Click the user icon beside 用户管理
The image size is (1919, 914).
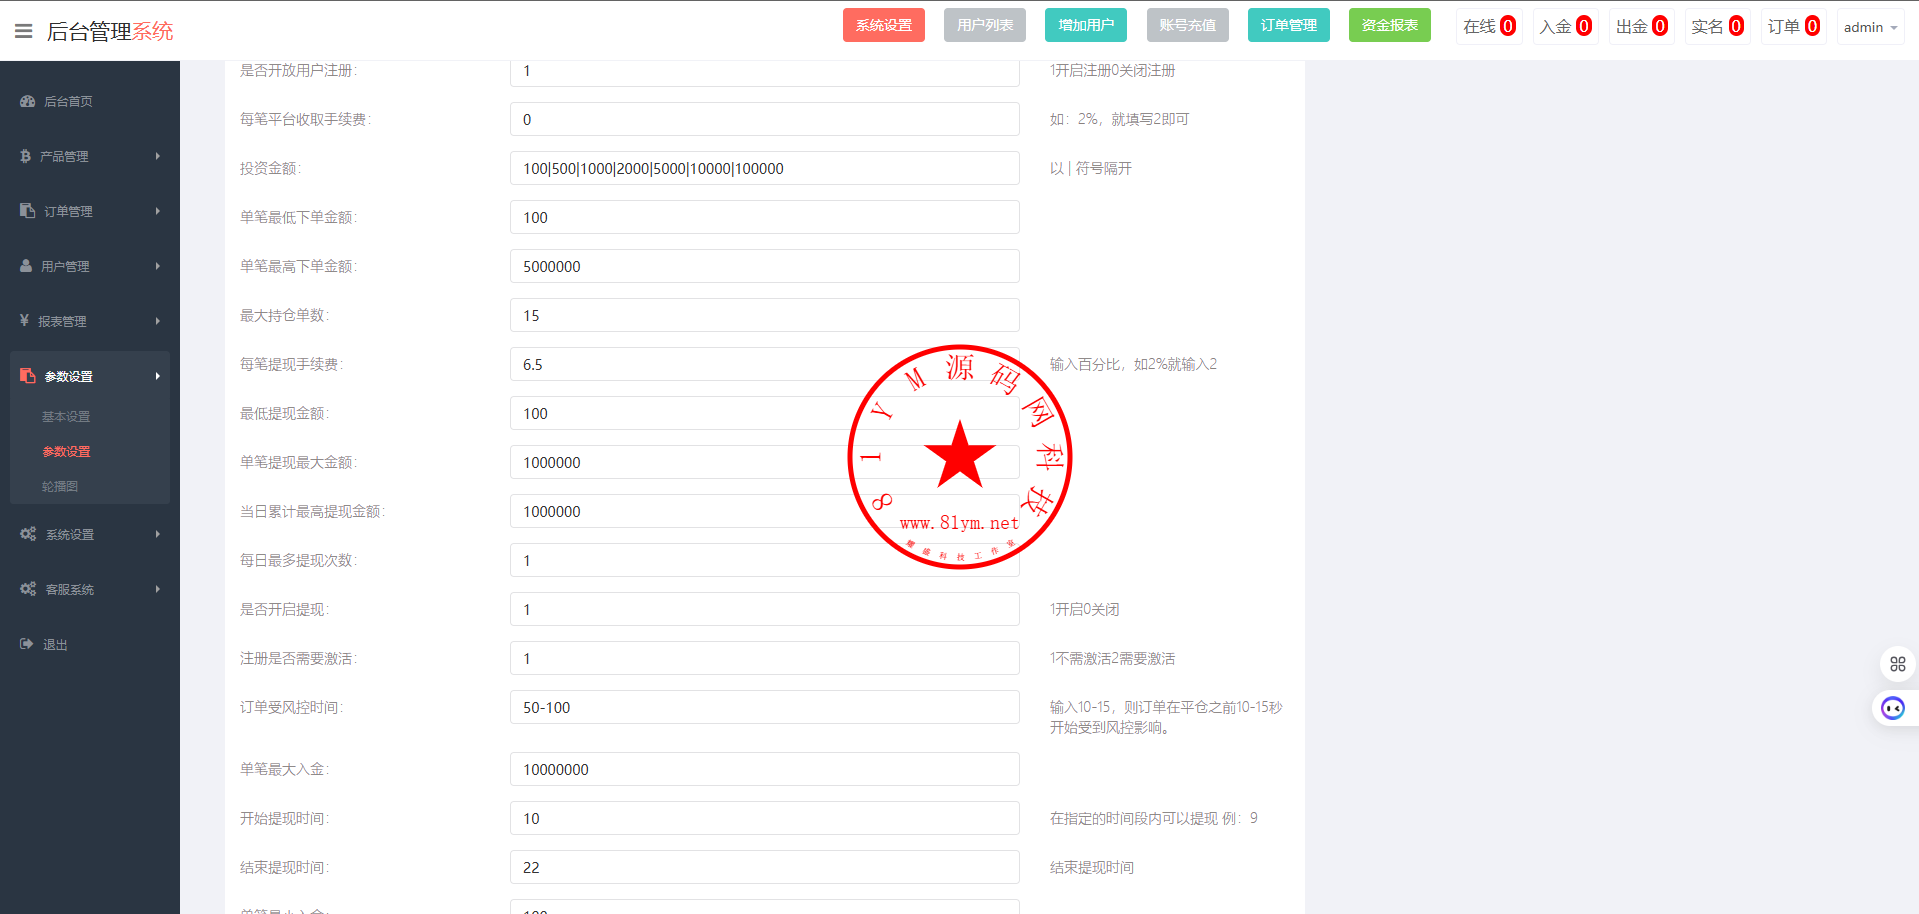[26, 266]
